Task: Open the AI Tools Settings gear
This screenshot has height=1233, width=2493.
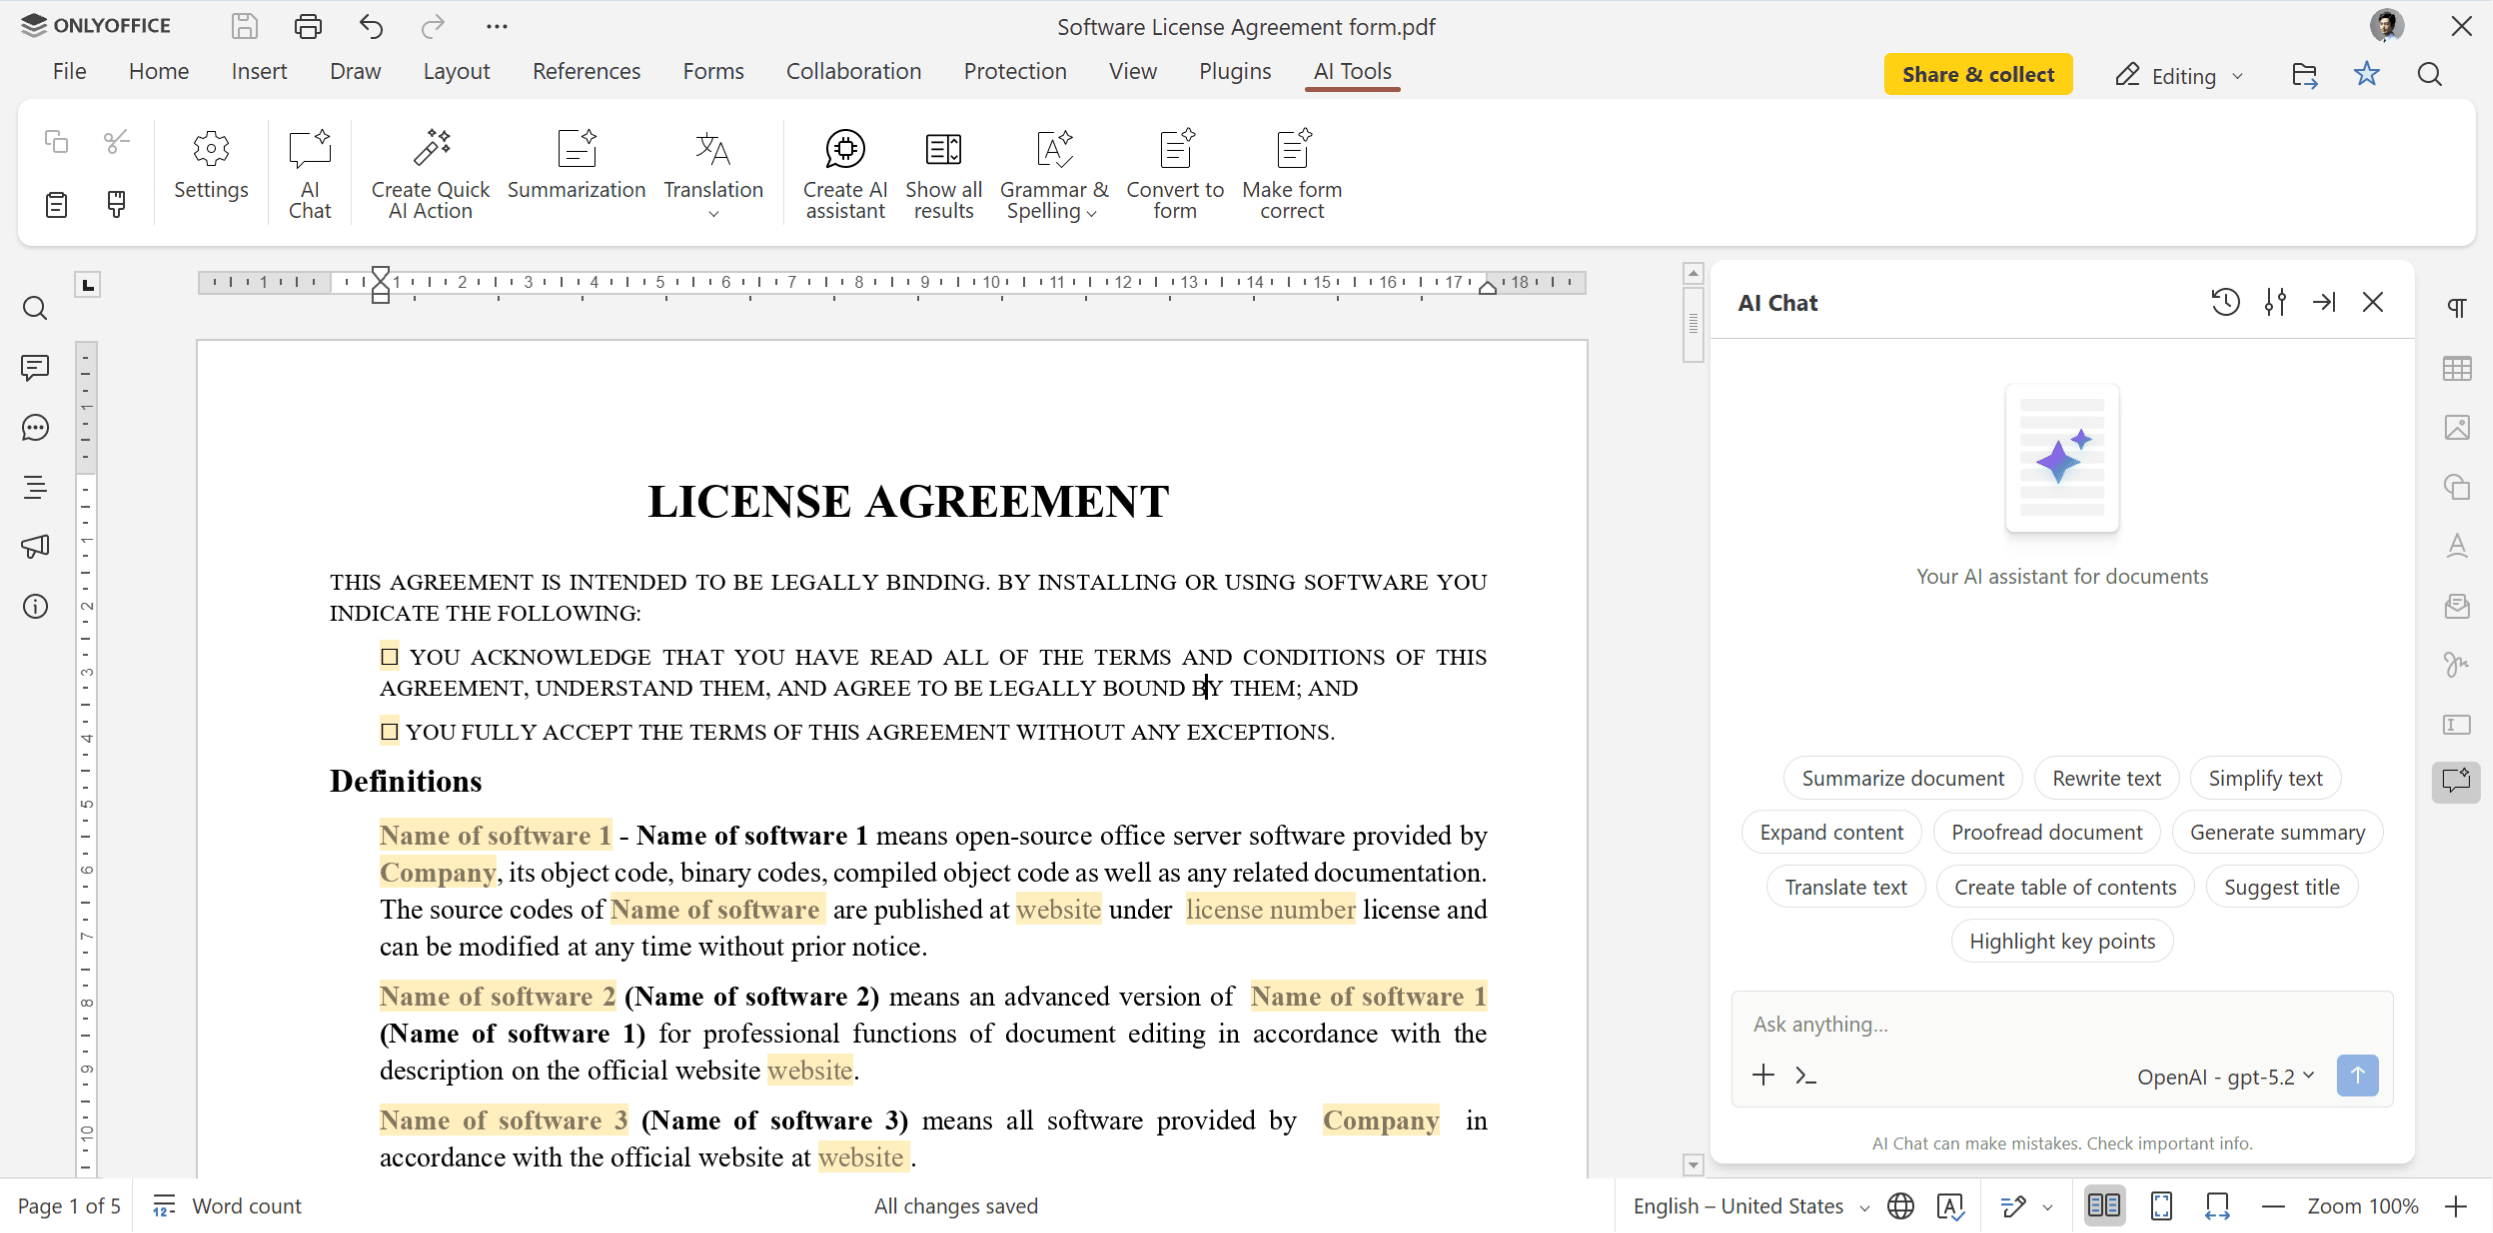Action: point(211,166)
